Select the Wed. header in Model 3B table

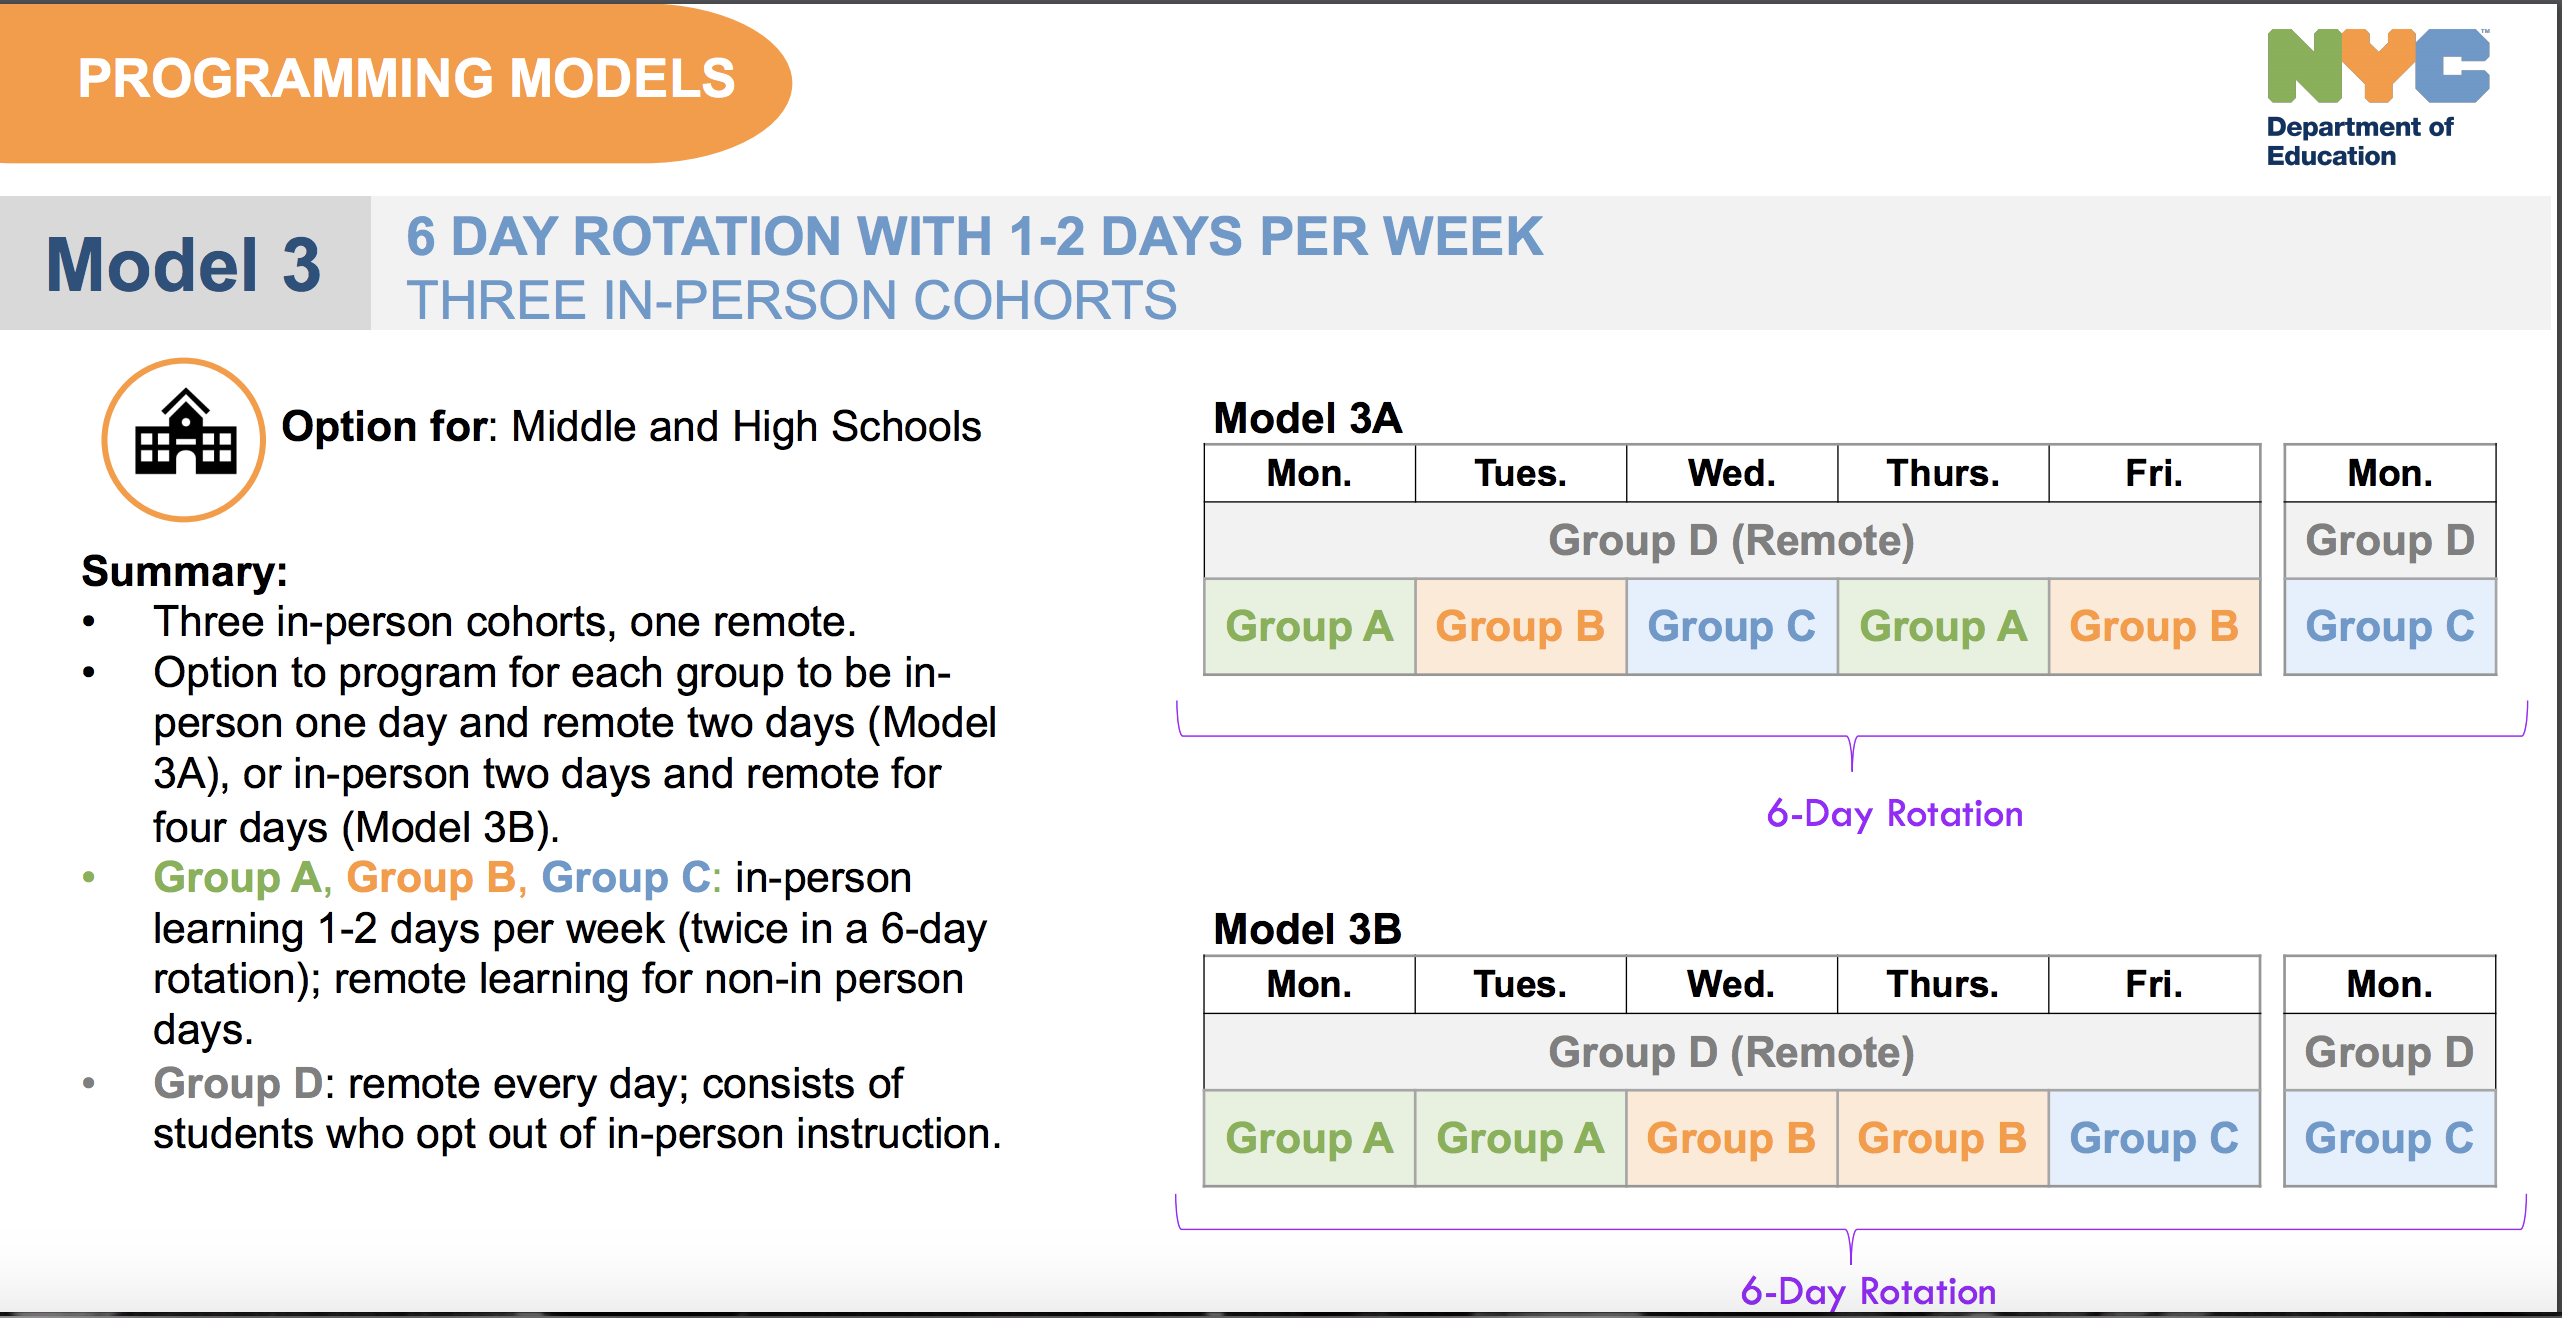click(x=1731, y=984)
